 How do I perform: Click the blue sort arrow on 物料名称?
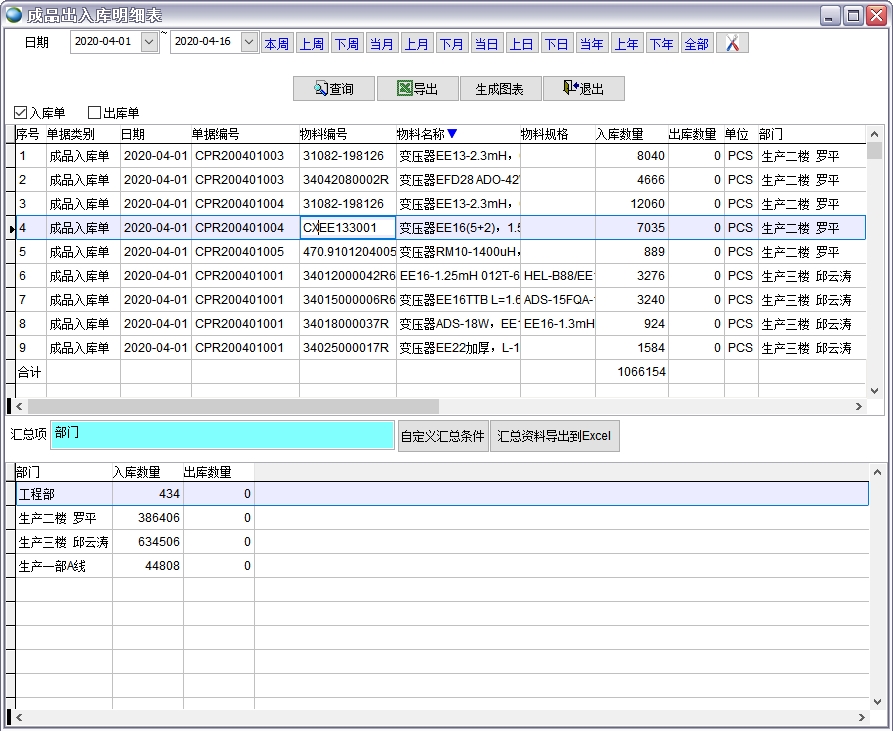pyautogui.click(x=452, y=134)
